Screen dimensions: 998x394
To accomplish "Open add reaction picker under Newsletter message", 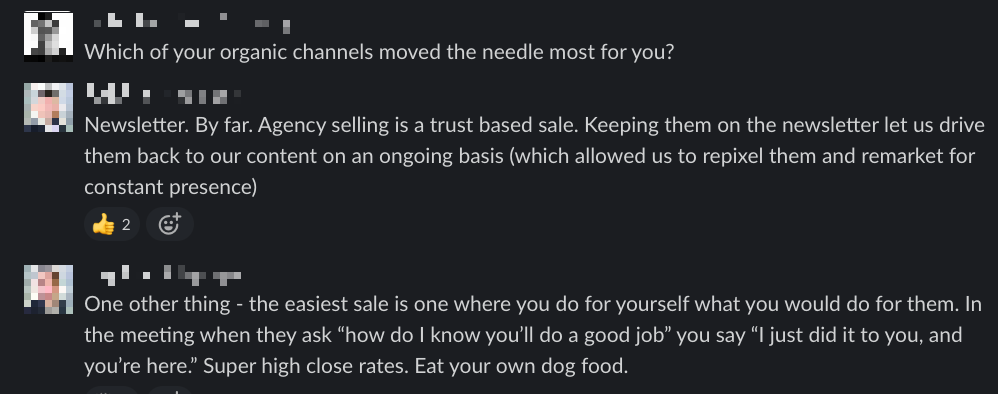I will [x=169, y=224].
